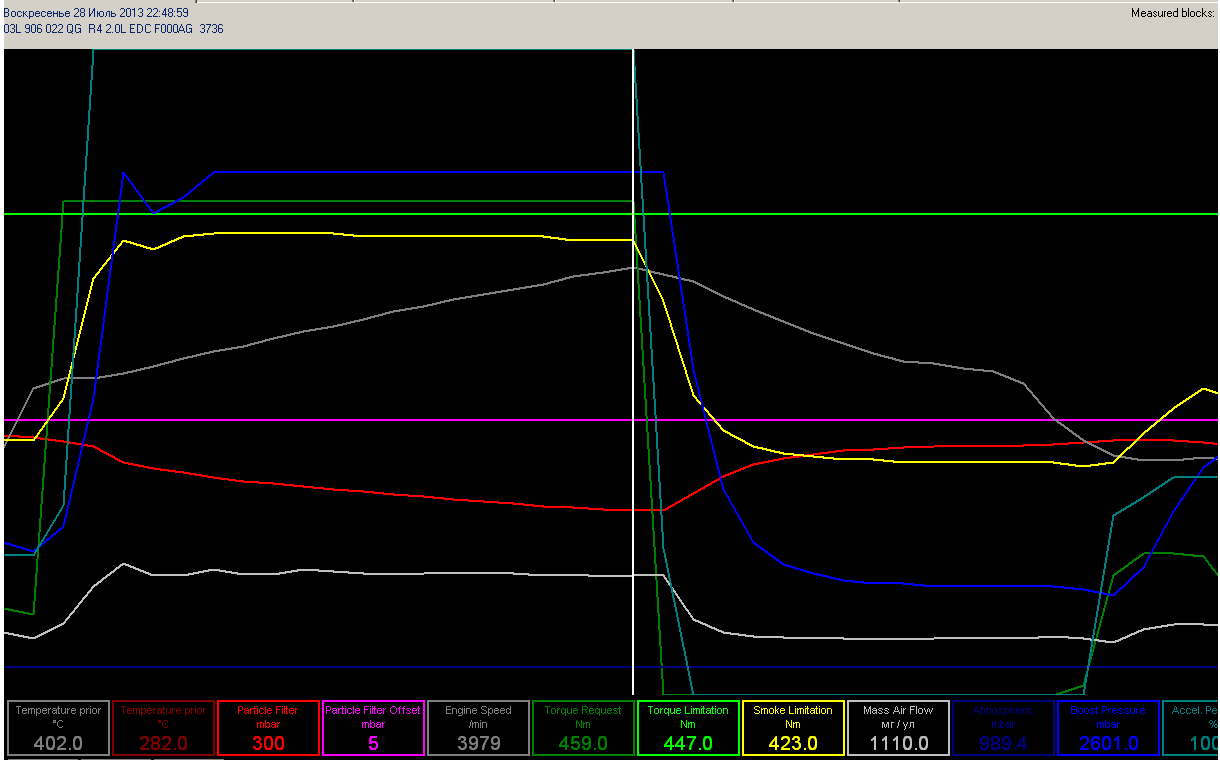Select the Torque Limitation channel box

pos(688,727)
